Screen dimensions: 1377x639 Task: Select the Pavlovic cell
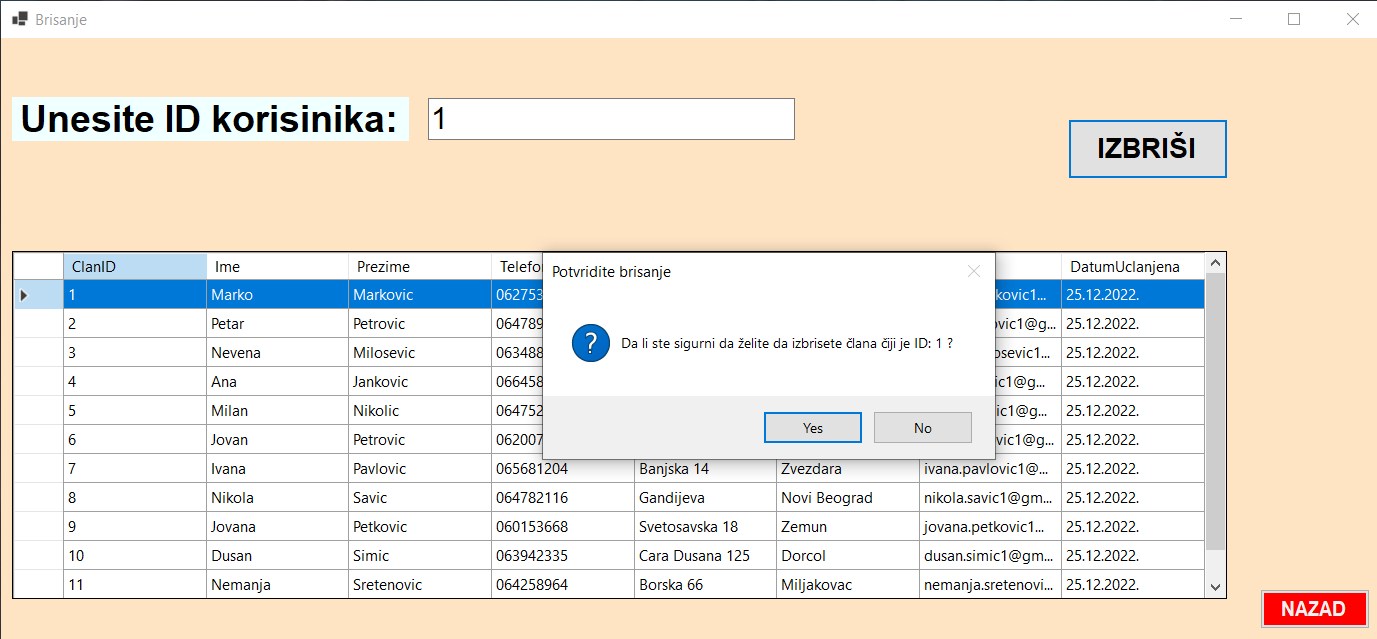pyautogui.click(x=420, y=469)
